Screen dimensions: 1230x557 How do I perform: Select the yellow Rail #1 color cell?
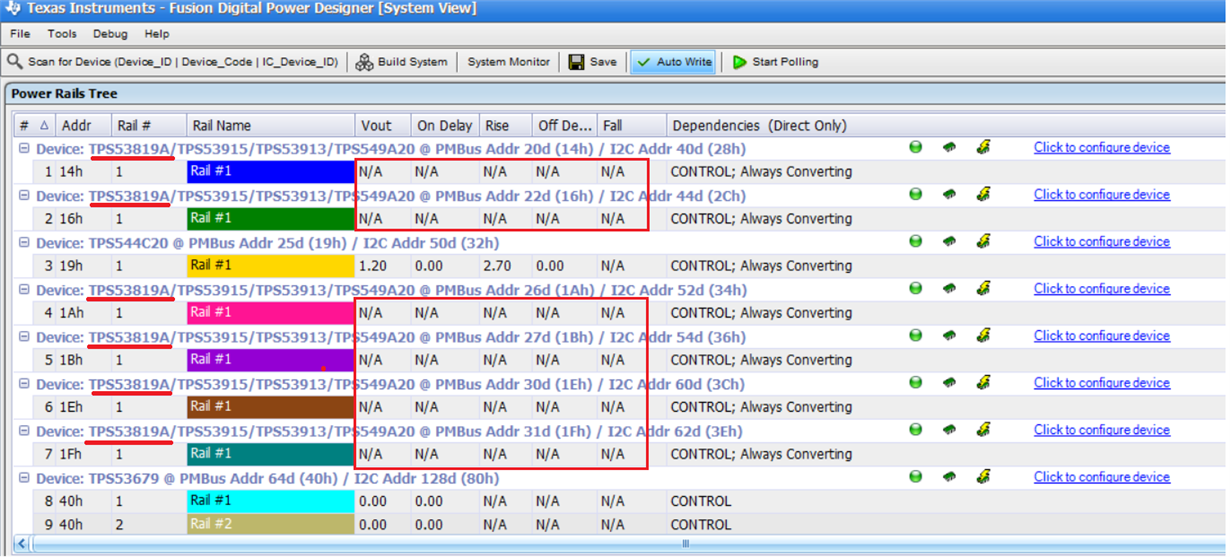[271, 265]
